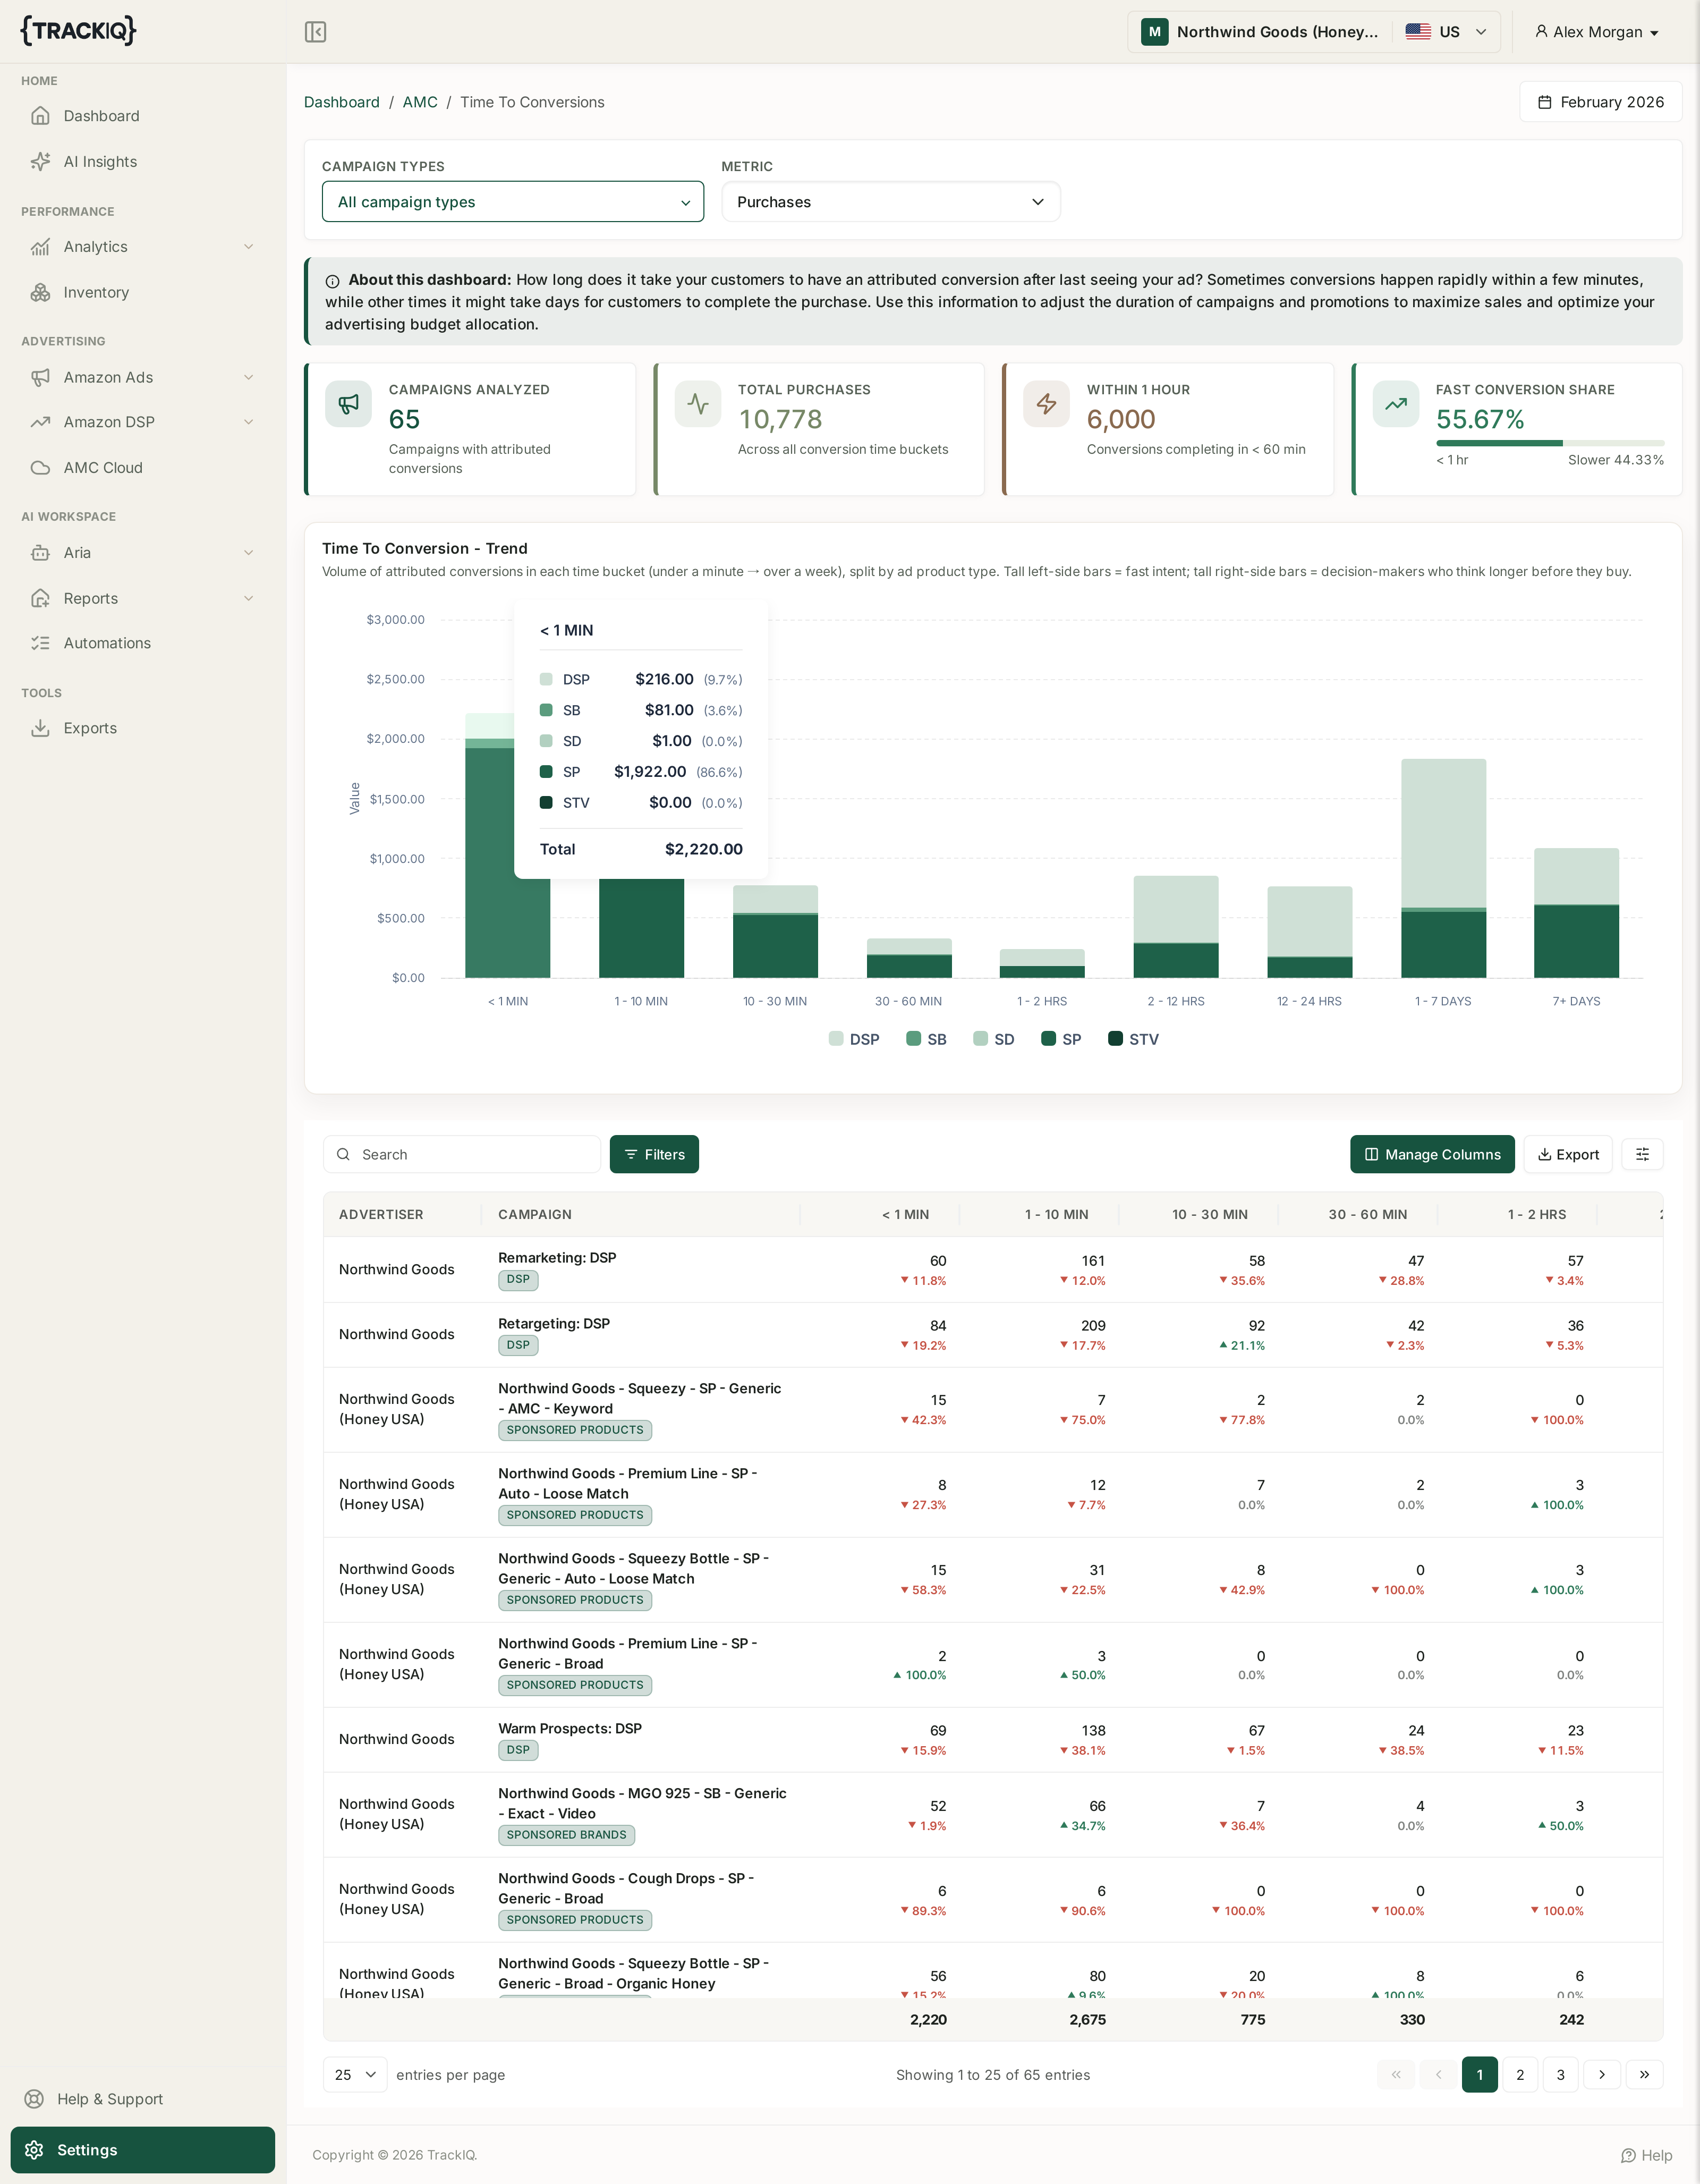Click the Campaigns Analyzed megaphone icon

pyautogui.click(x=348, y=404)
